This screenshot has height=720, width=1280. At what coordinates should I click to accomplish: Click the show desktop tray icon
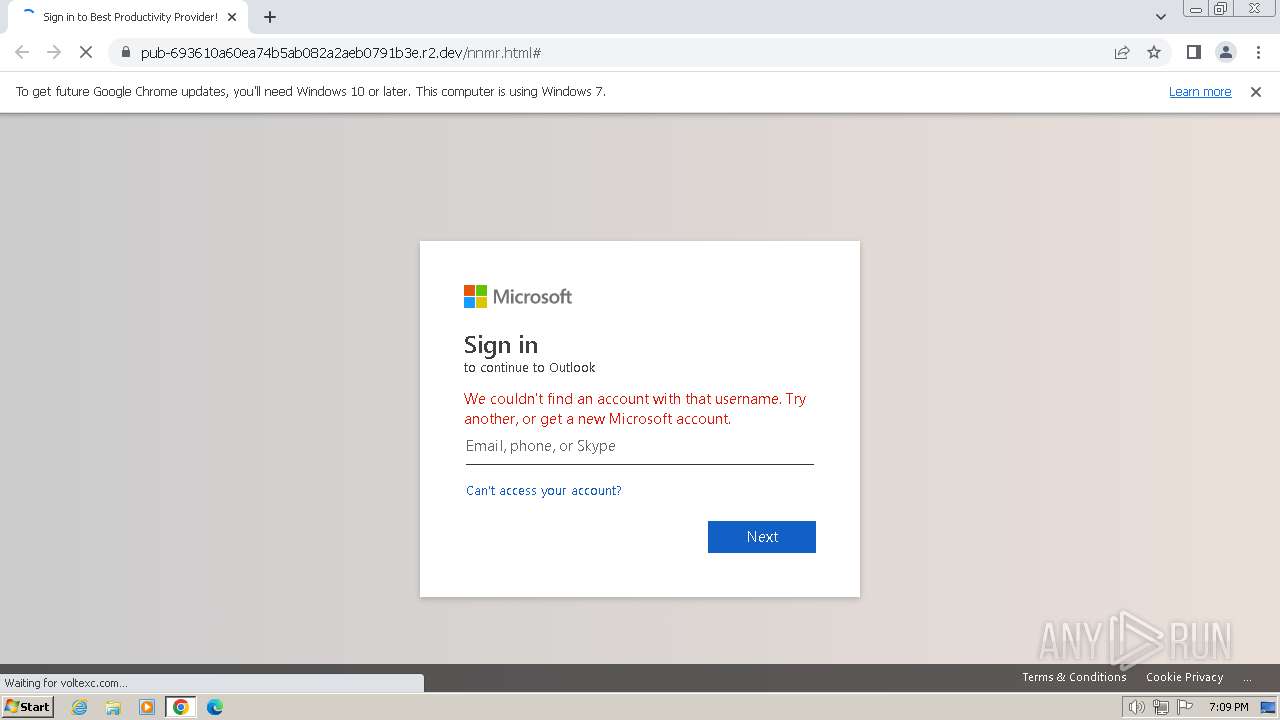point(1269,707)
